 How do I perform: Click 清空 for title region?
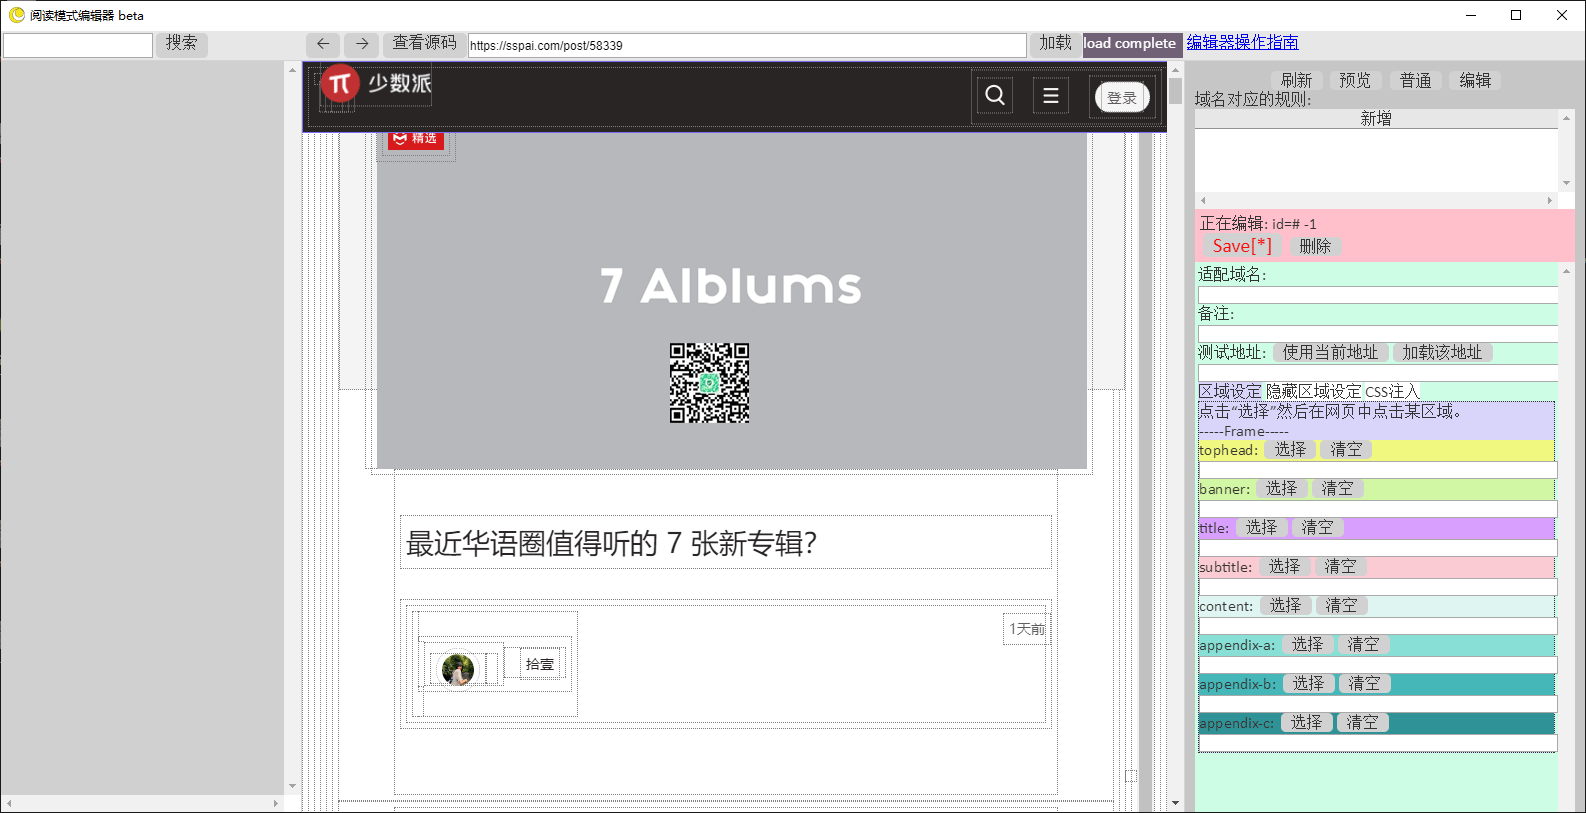pos(1317,528)
